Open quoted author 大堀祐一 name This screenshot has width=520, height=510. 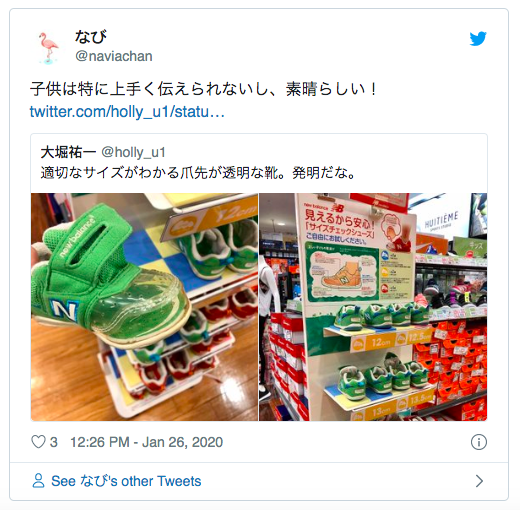tap(68, 152)
